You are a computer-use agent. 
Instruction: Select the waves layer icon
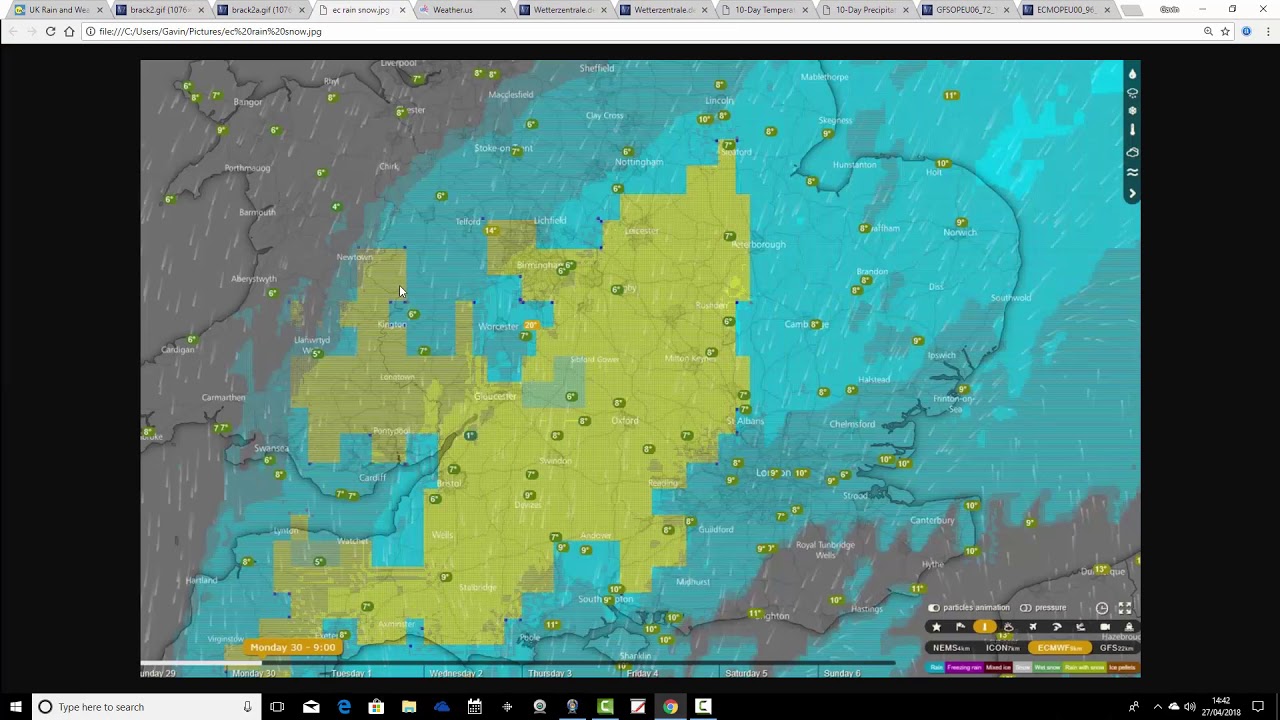(x=1132, y=172)
